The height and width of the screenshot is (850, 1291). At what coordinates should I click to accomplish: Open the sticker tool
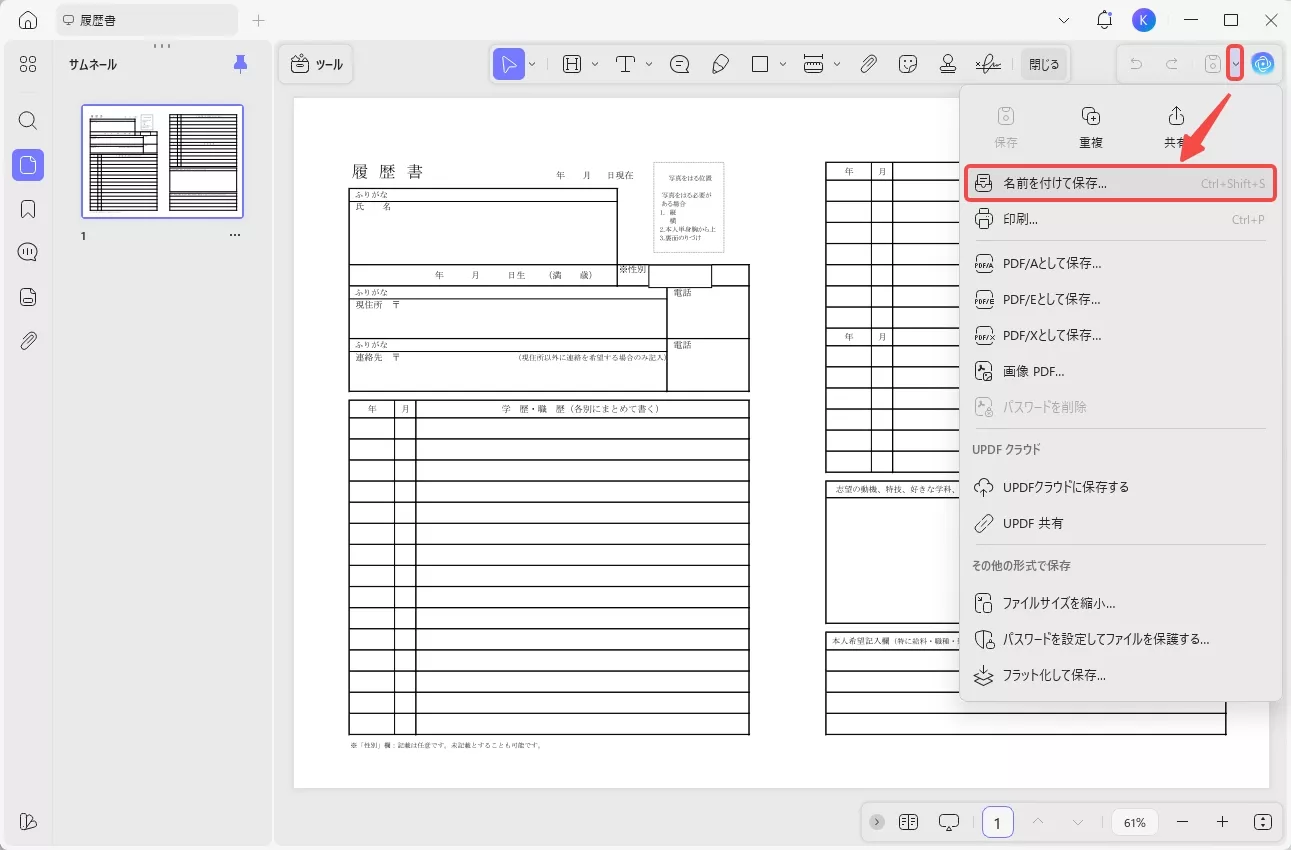coord(908,64)
